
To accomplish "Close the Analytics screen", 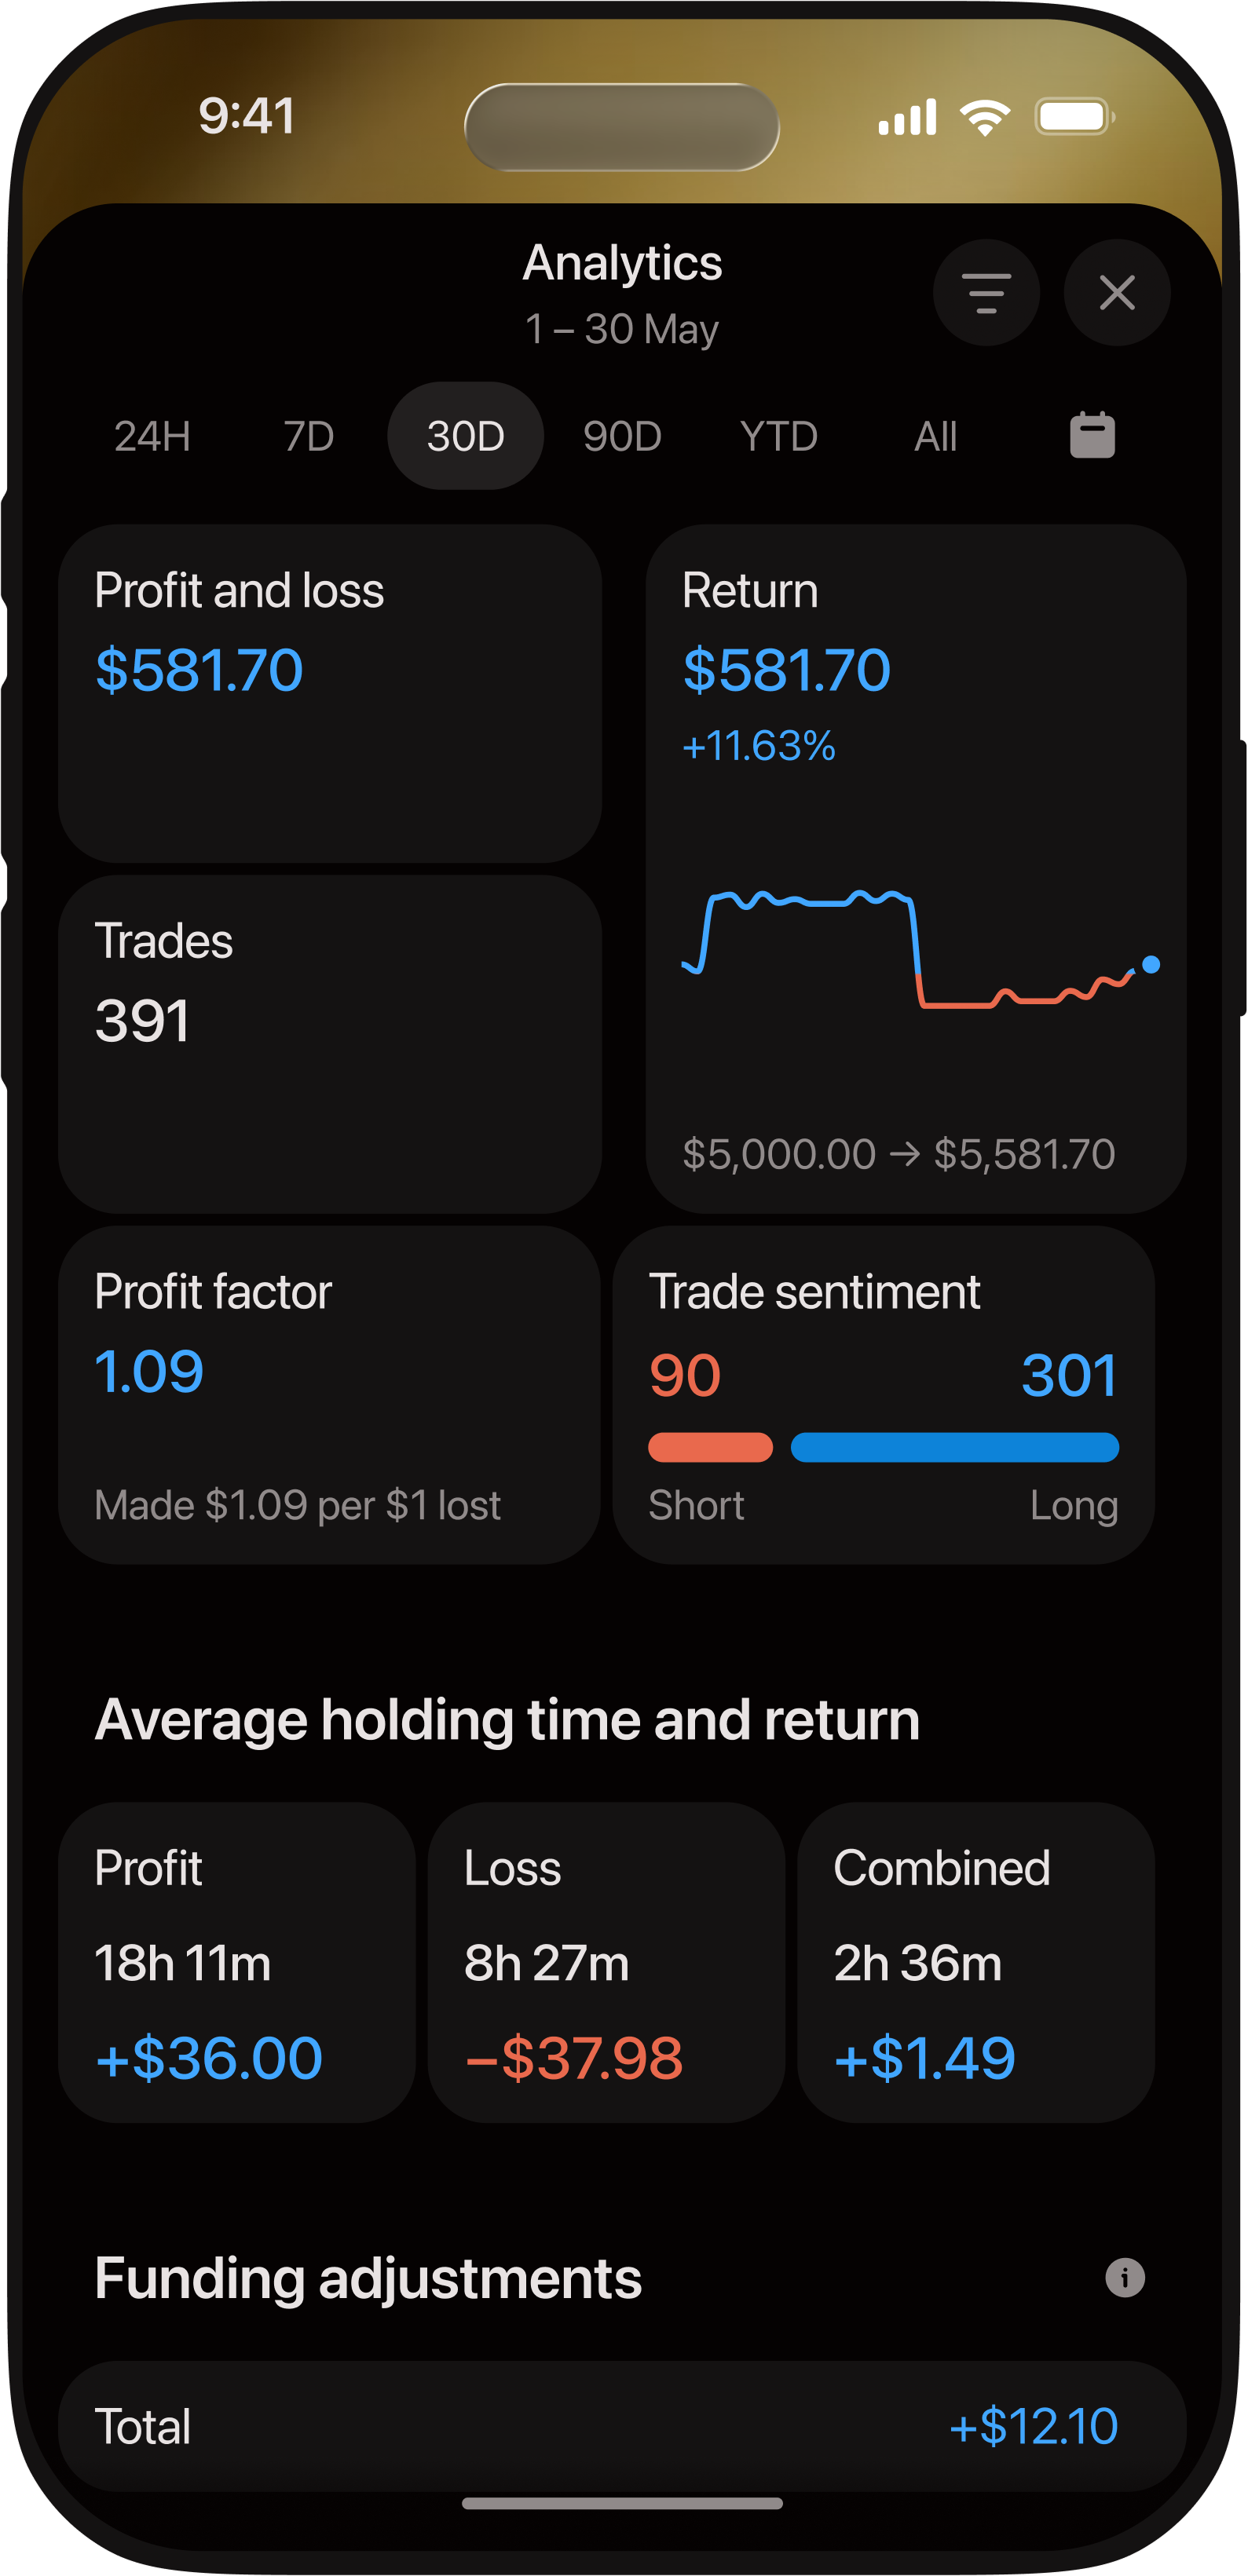I will 1117,292.
